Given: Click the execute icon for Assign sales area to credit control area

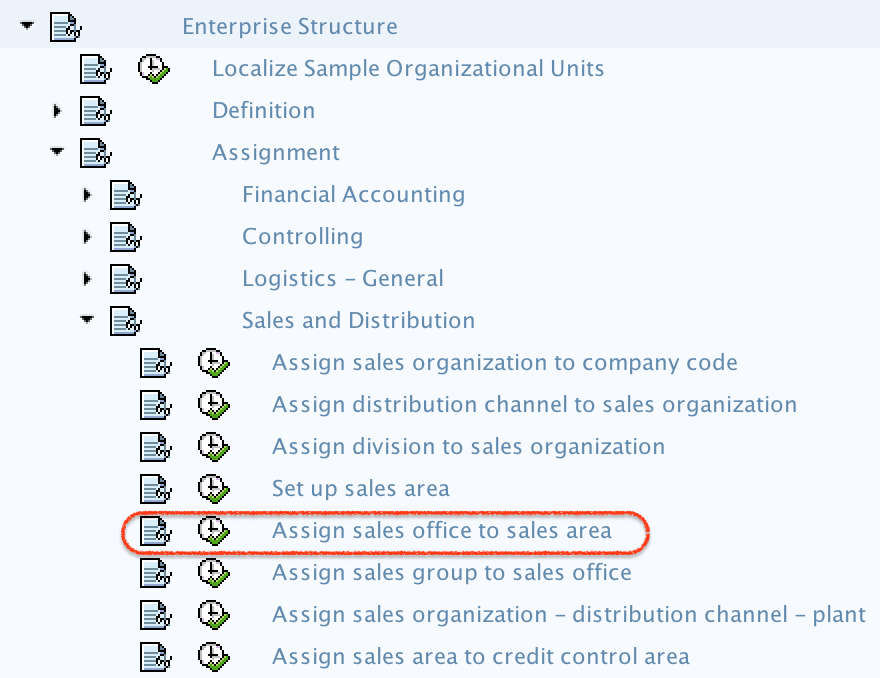Looking at the screenshot, I should [213, 657].
